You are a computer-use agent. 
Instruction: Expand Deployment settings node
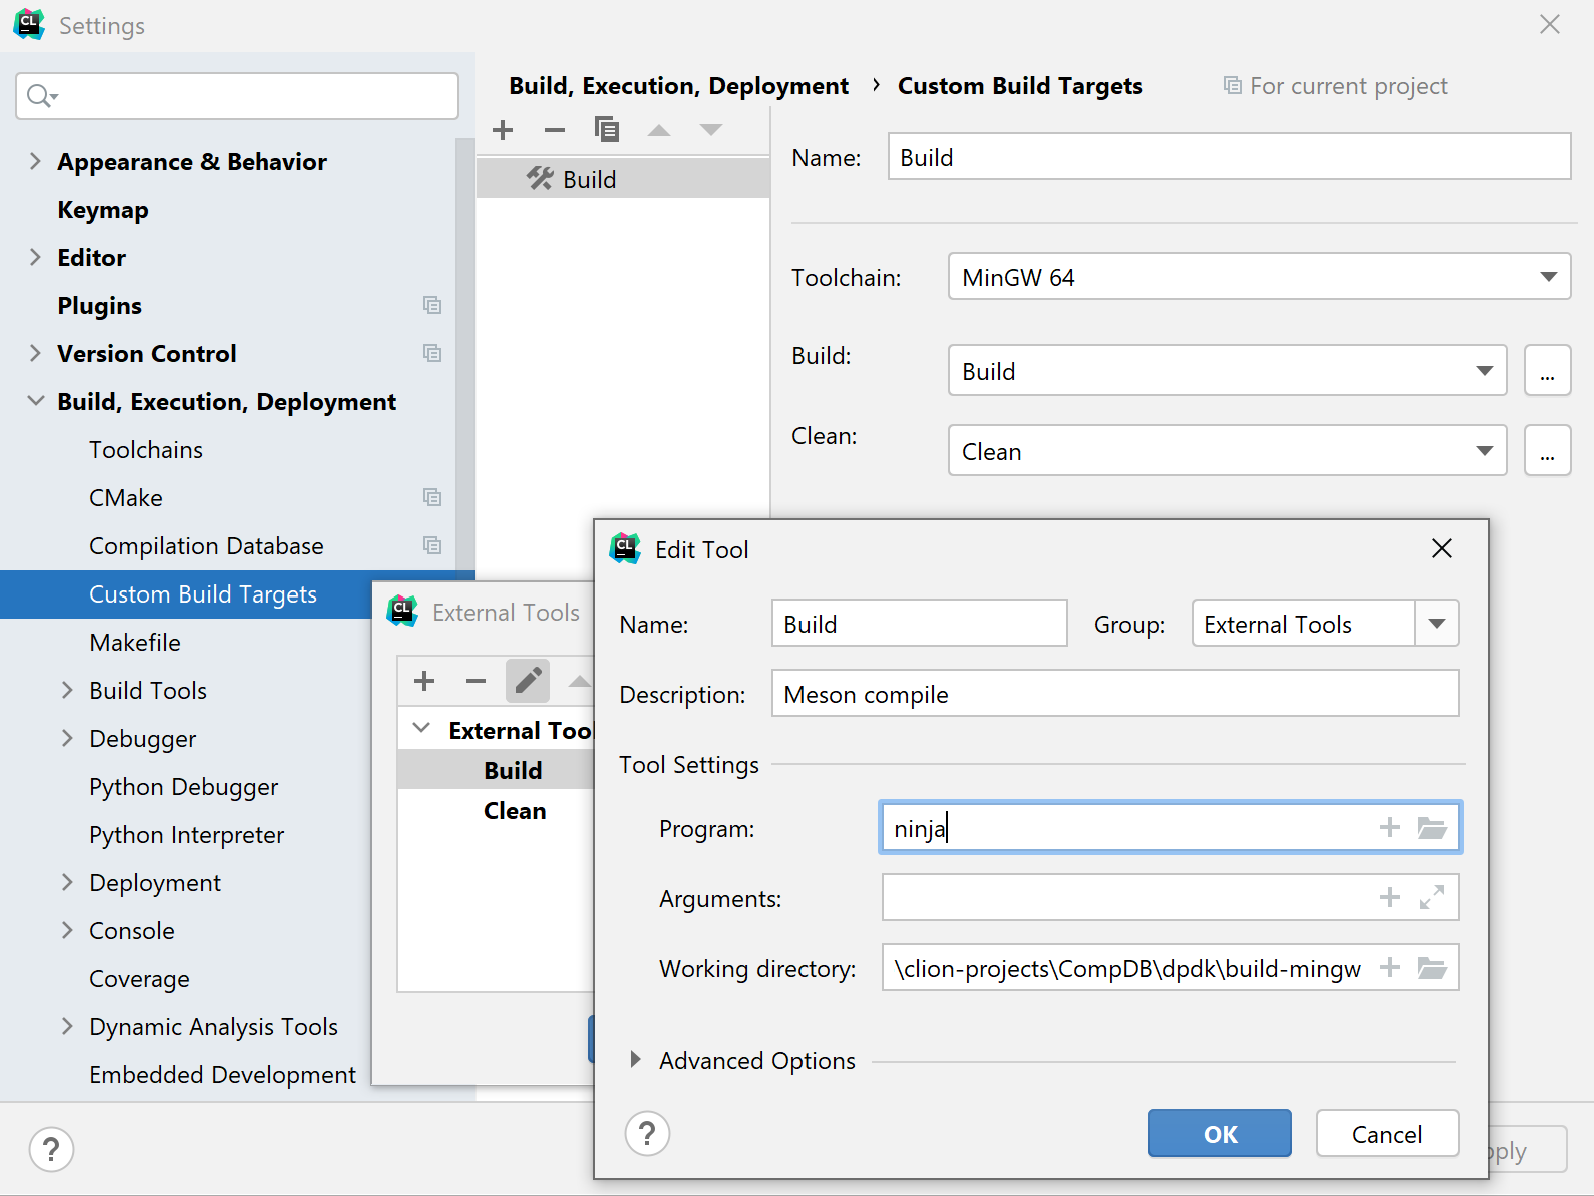tap(67, 882)
